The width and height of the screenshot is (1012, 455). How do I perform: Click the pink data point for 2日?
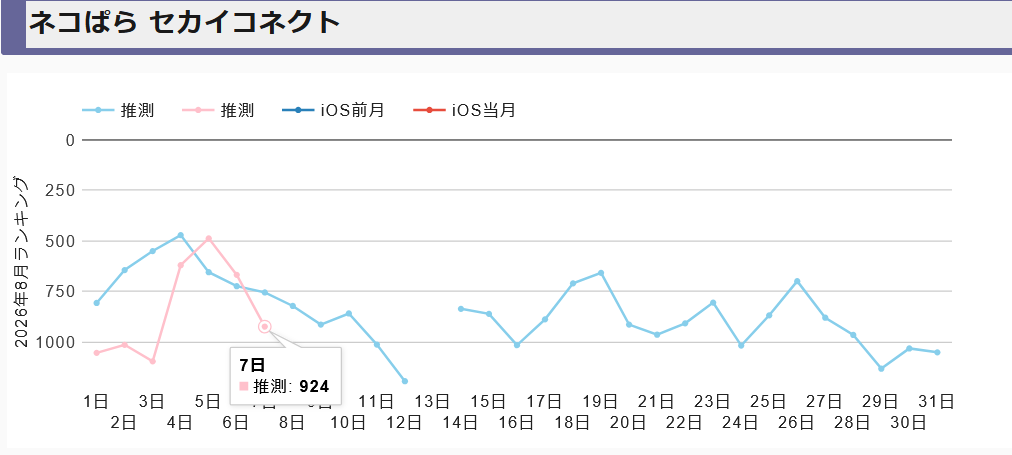coord(125,345)
